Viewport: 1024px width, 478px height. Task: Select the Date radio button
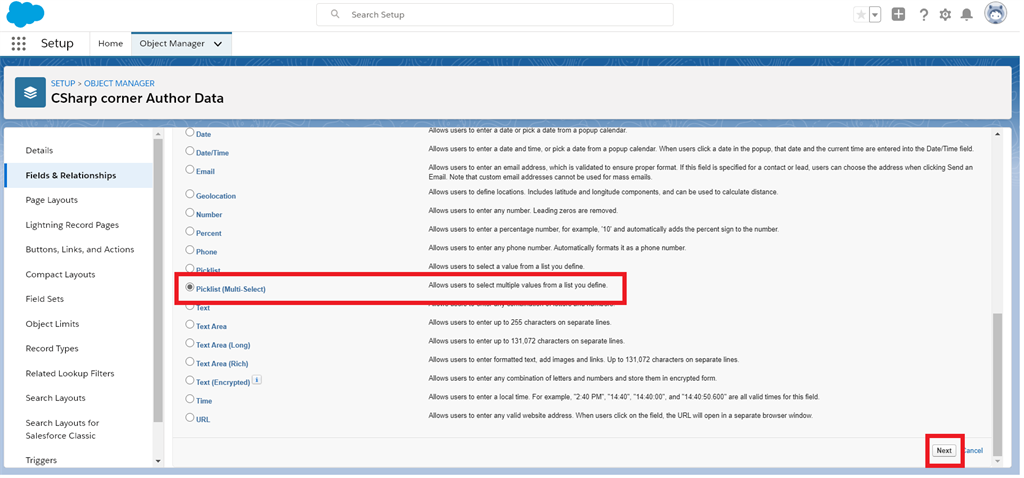point(190,132)
